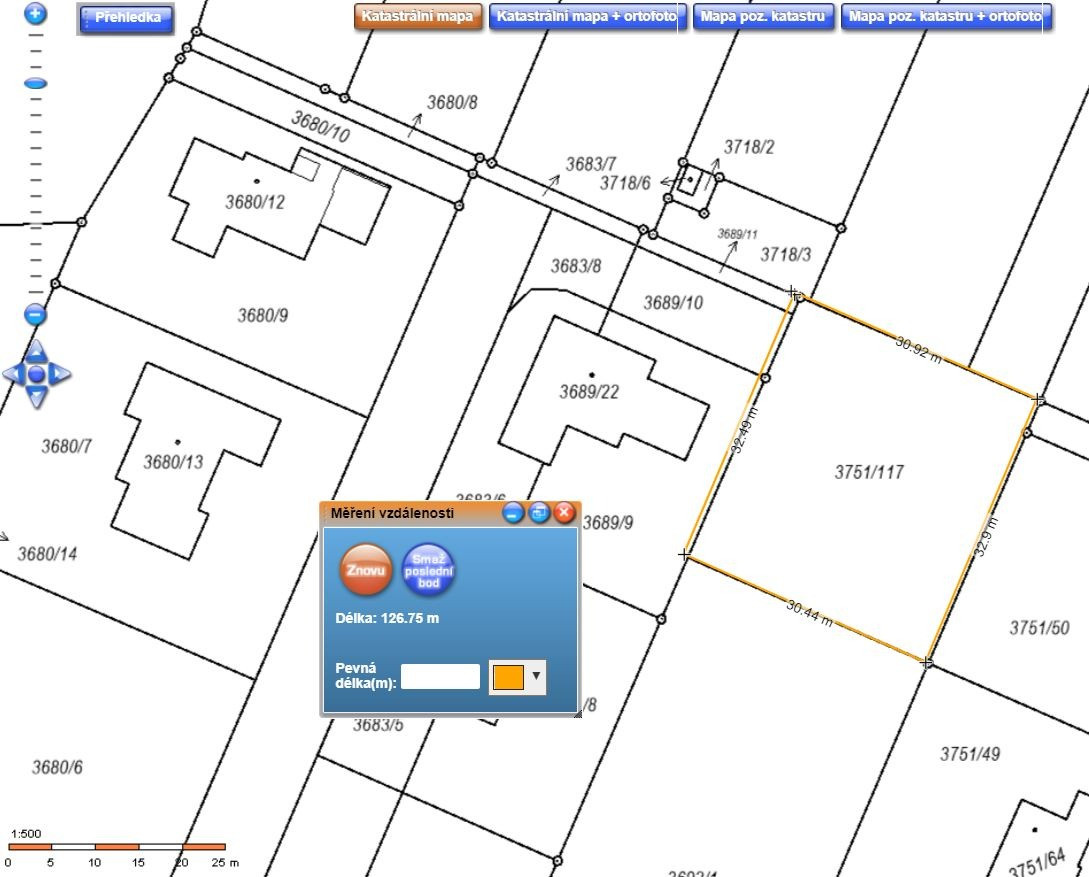Click Smaž poslední bod button

(x=429, y=570)
